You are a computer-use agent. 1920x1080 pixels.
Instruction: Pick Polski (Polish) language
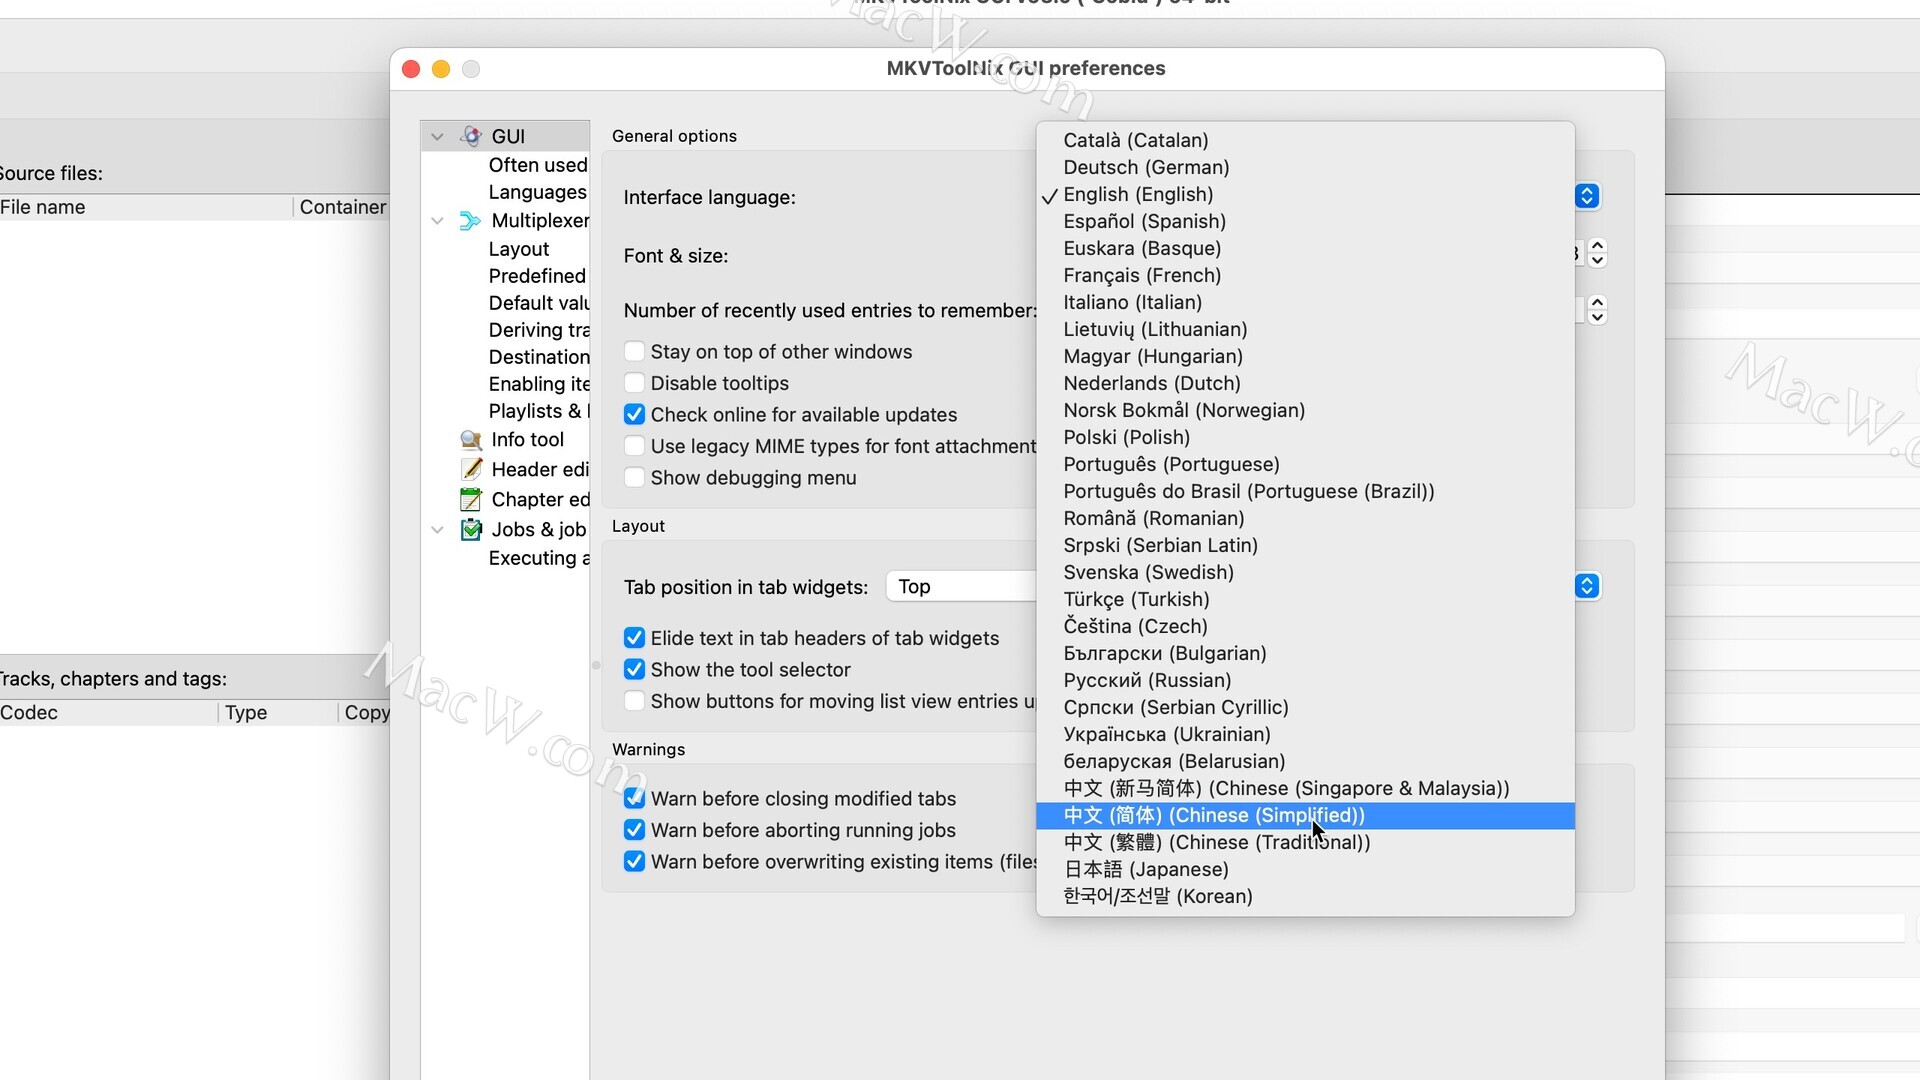[1305, 437]
